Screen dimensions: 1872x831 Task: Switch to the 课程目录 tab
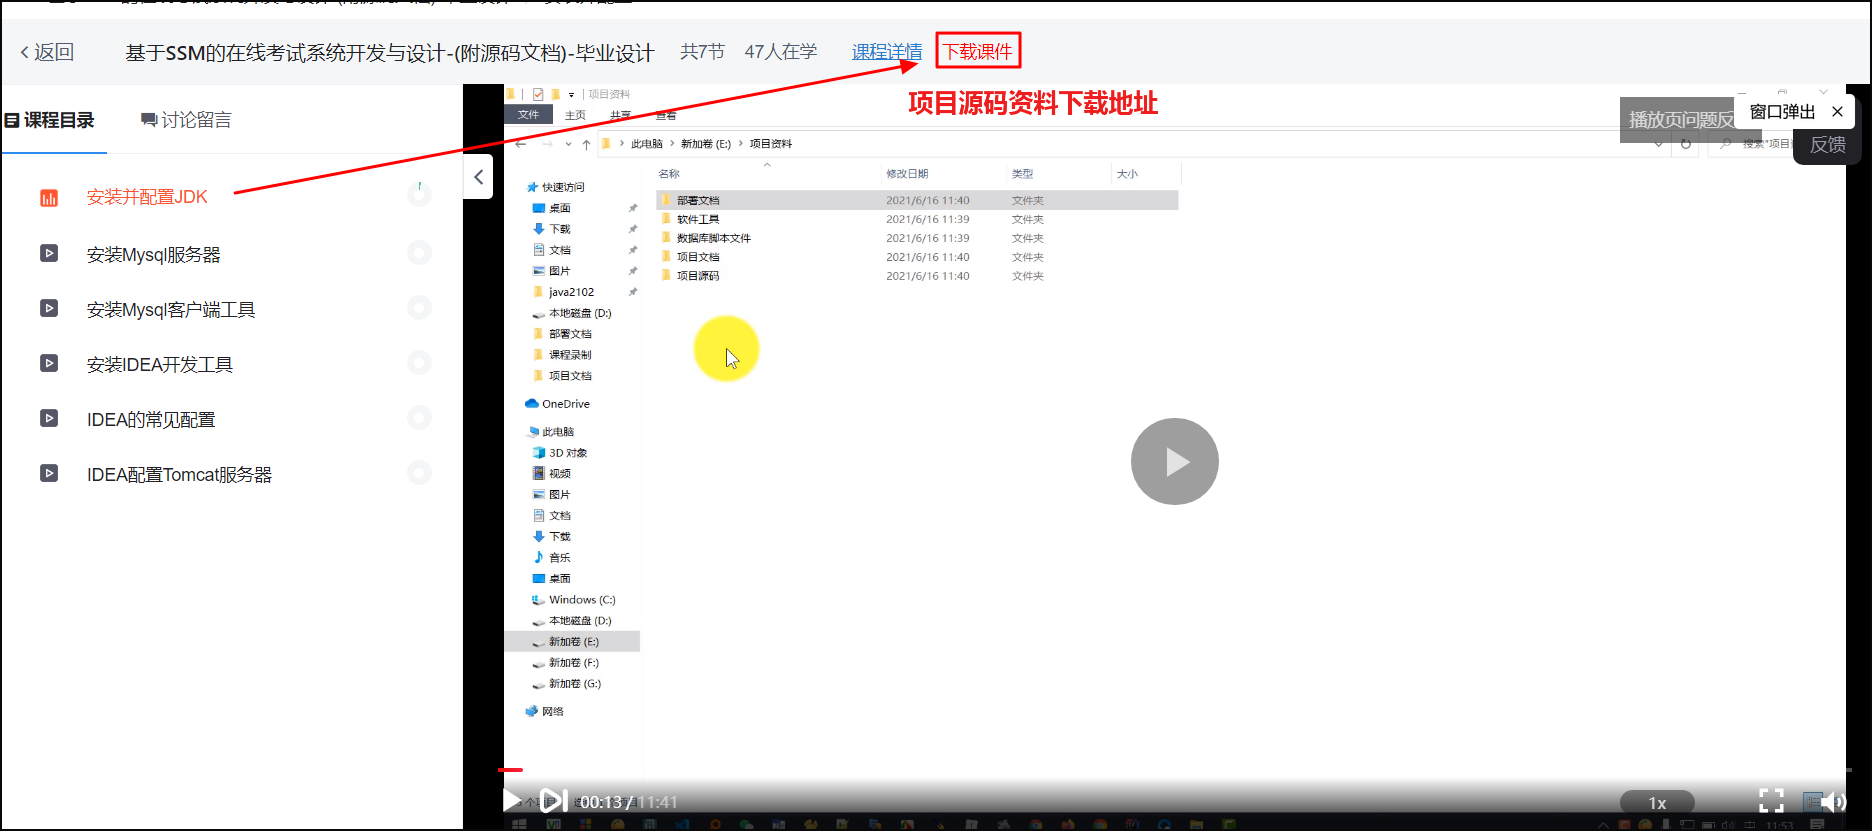click(50, 120)
